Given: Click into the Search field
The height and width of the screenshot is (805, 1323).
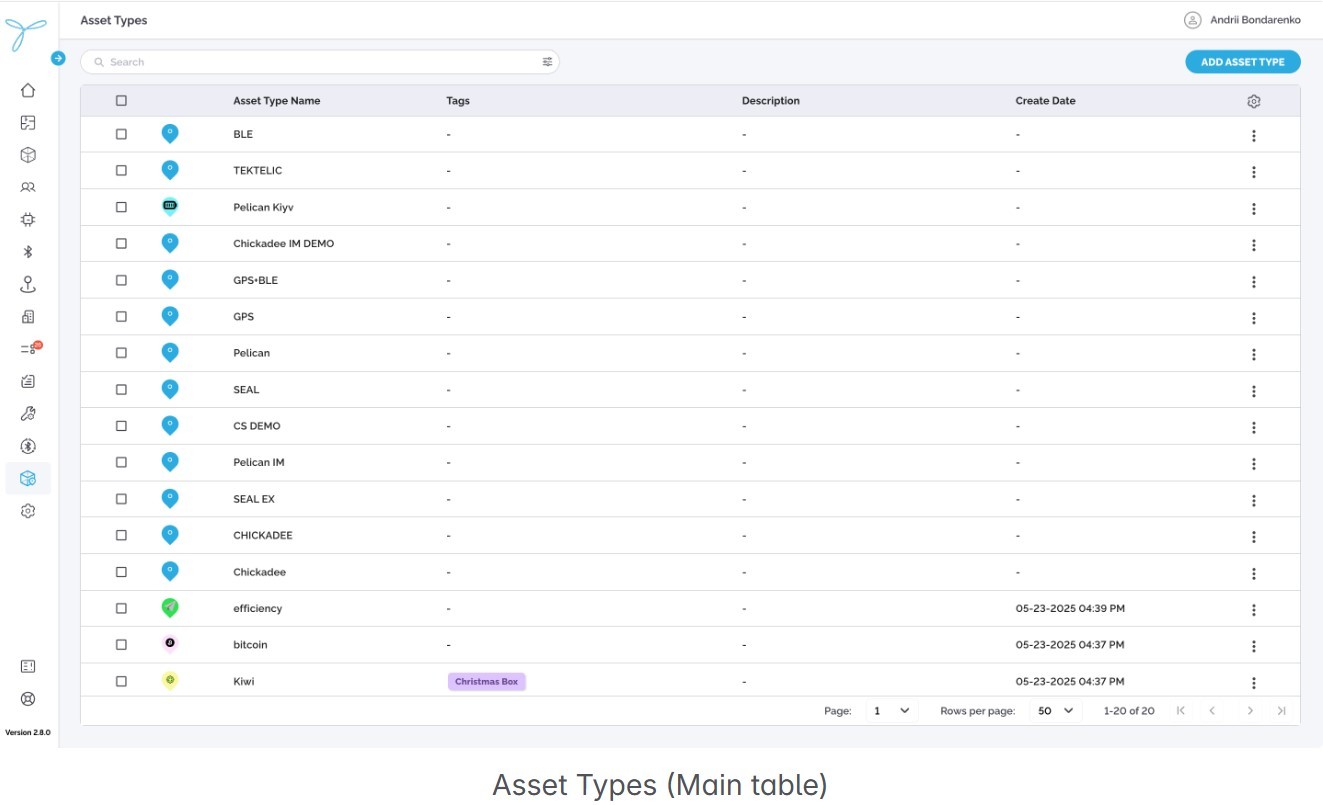Looking at the screenshot, I should point(320,62).
